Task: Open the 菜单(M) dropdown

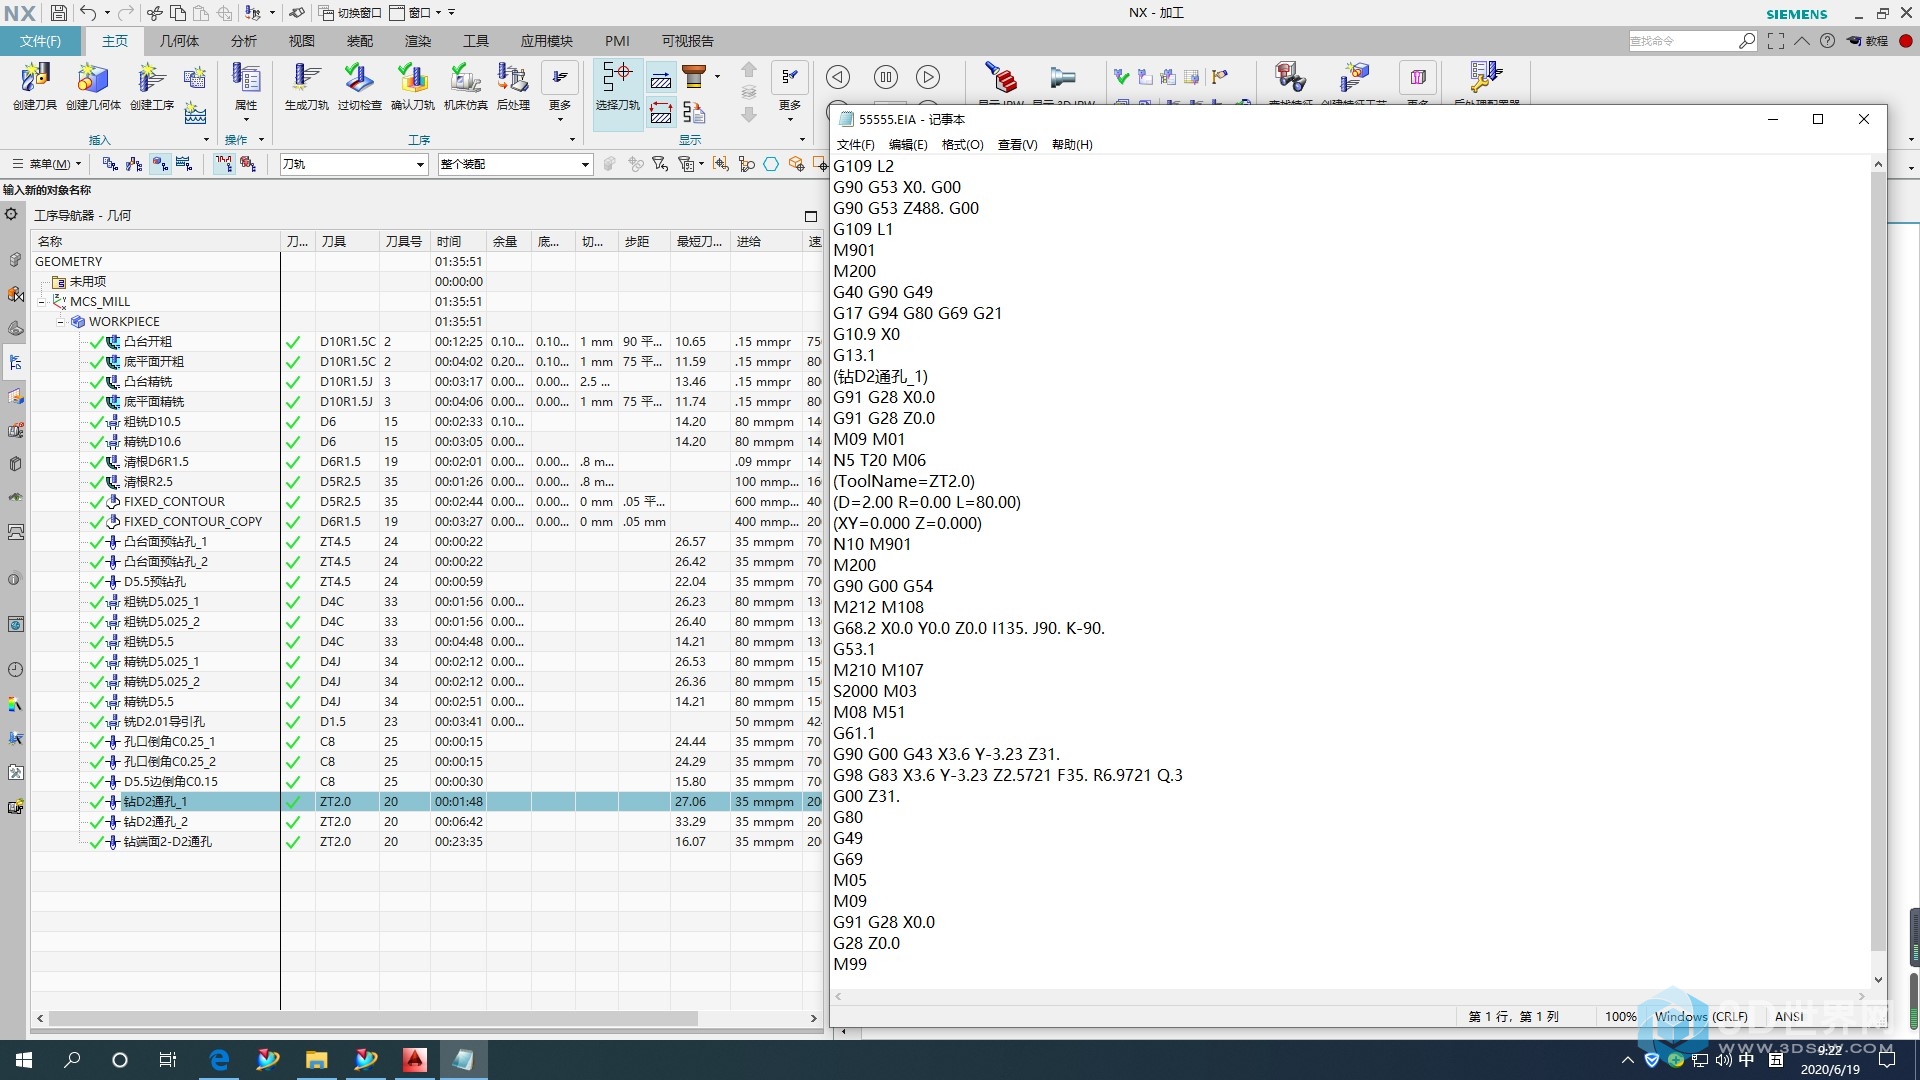Action: (46, 164)
